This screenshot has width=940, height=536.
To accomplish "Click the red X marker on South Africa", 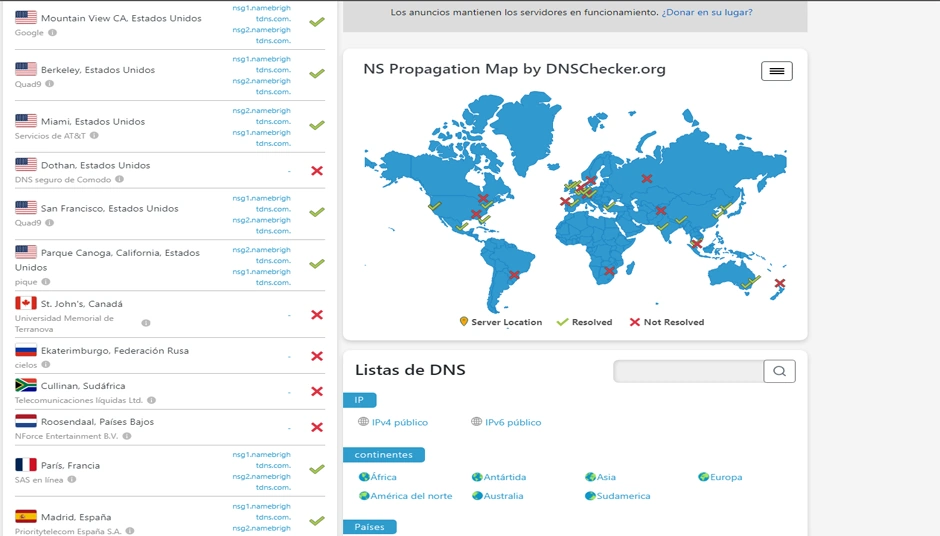I will [609, 271].
